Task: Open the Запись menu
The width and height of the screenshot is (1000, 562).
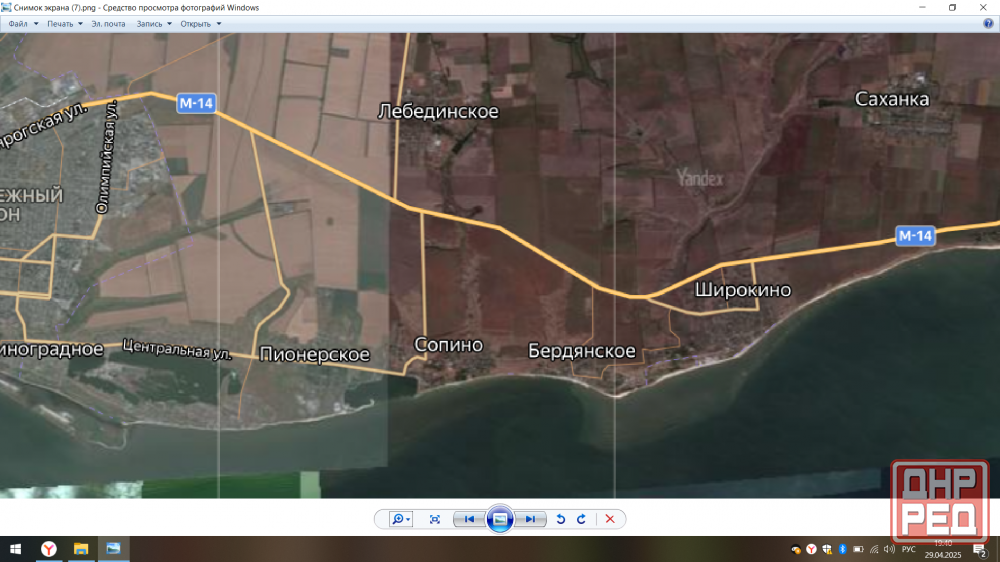Action: pos(153,24)
